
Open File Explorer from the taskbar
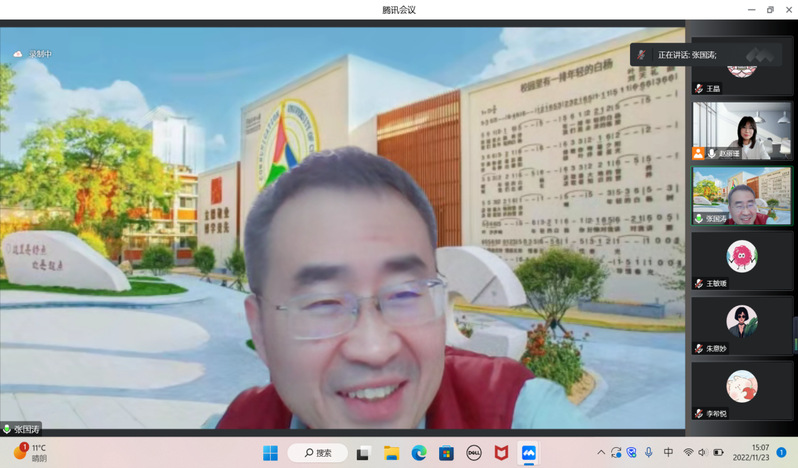pos(391,453)
